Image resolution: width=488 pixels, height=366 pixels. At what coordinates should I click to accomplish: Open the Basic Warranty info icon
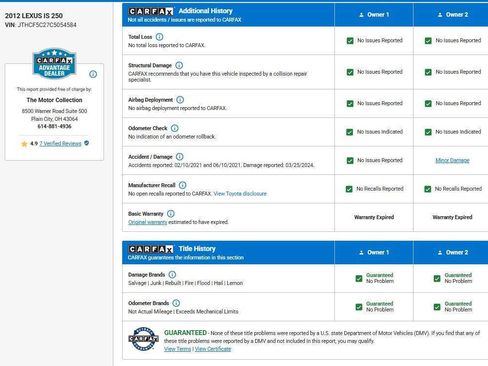[171, 214]
